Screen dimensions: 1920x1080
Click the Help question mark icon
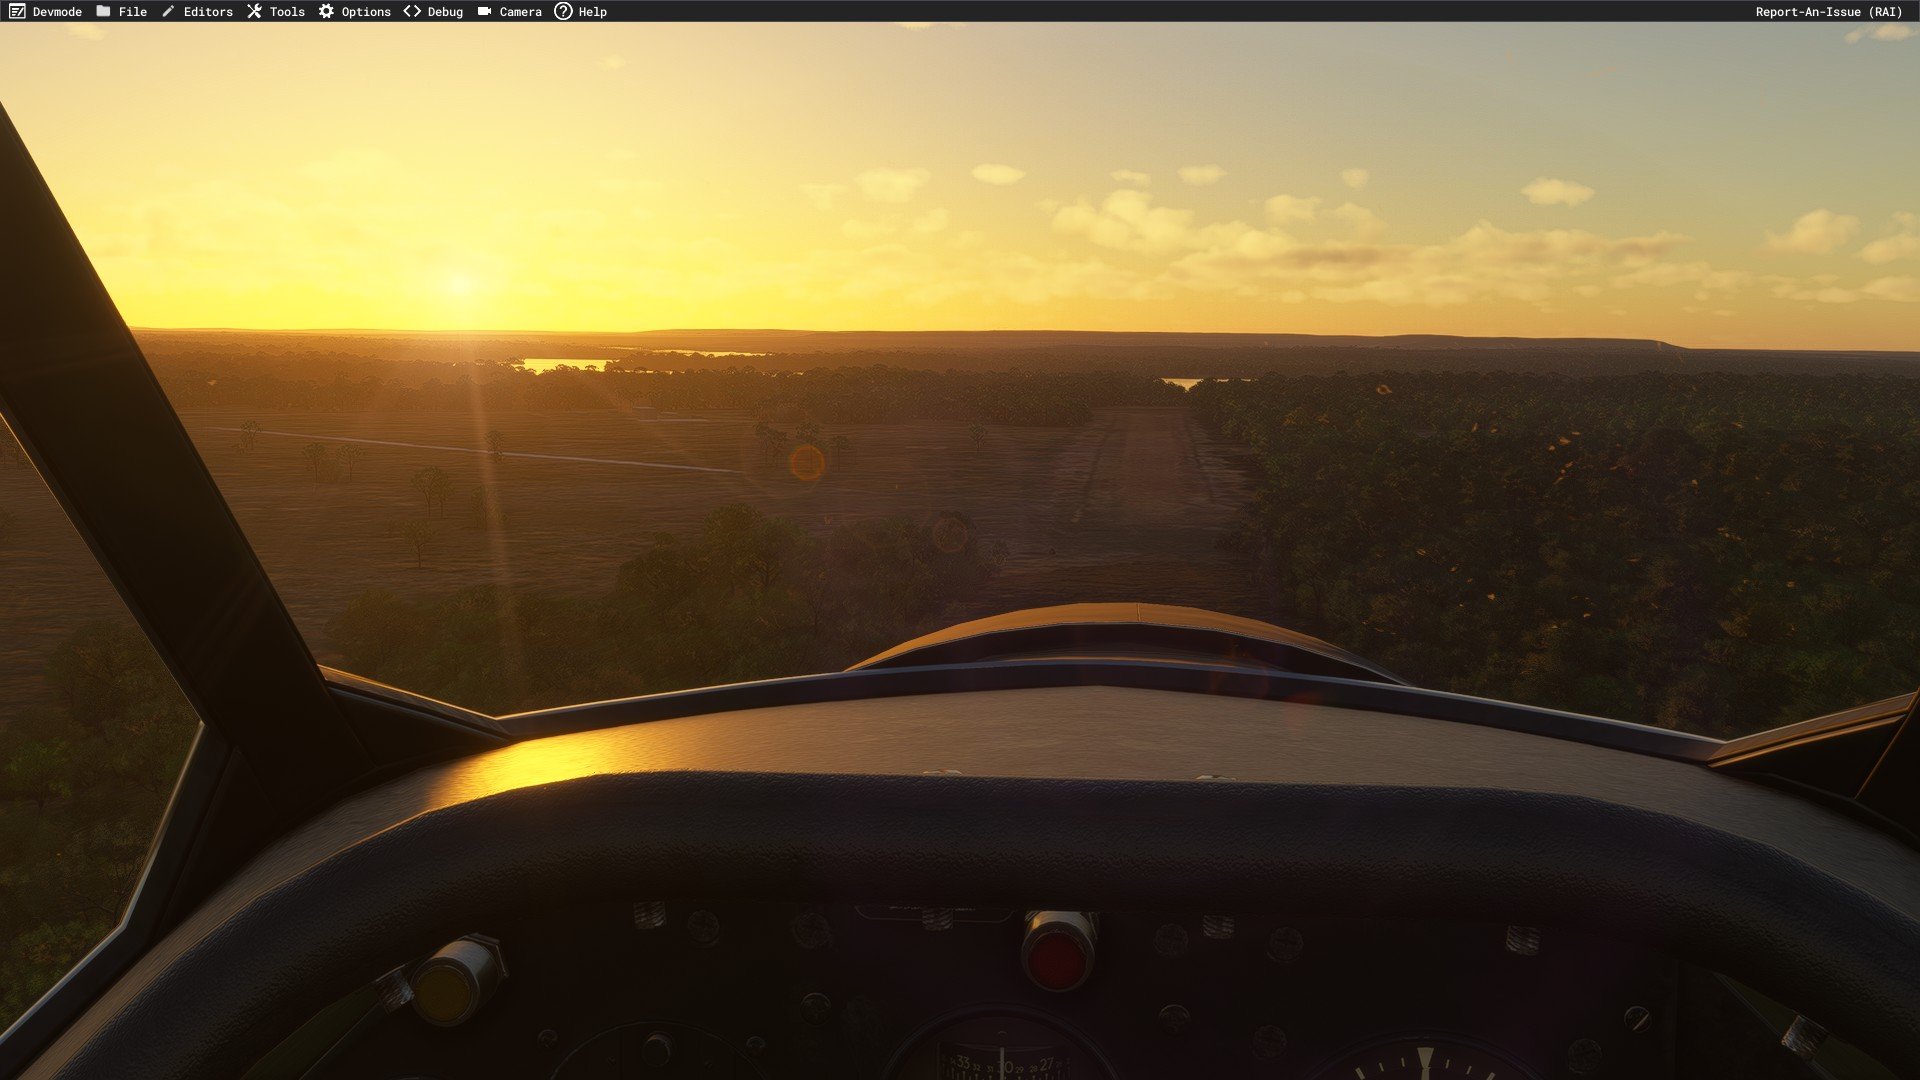click(563, 11)
